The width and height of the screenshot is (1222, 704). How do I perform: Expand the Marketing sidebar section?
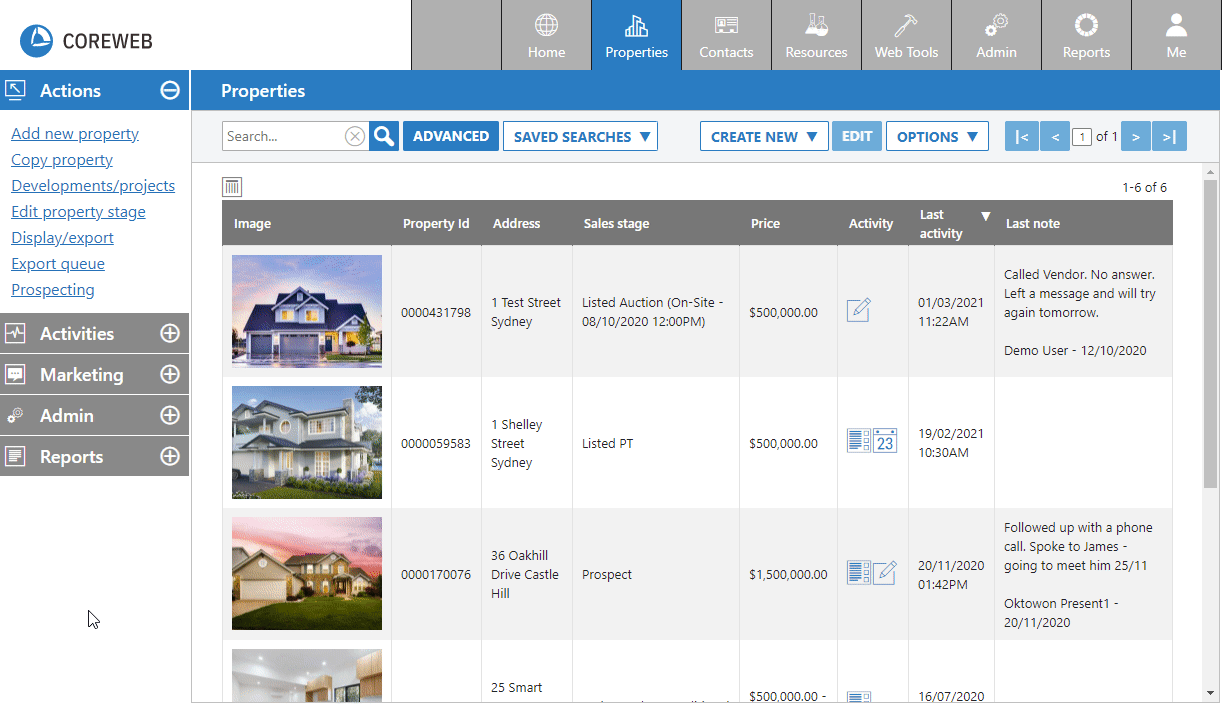coord(170,375)
